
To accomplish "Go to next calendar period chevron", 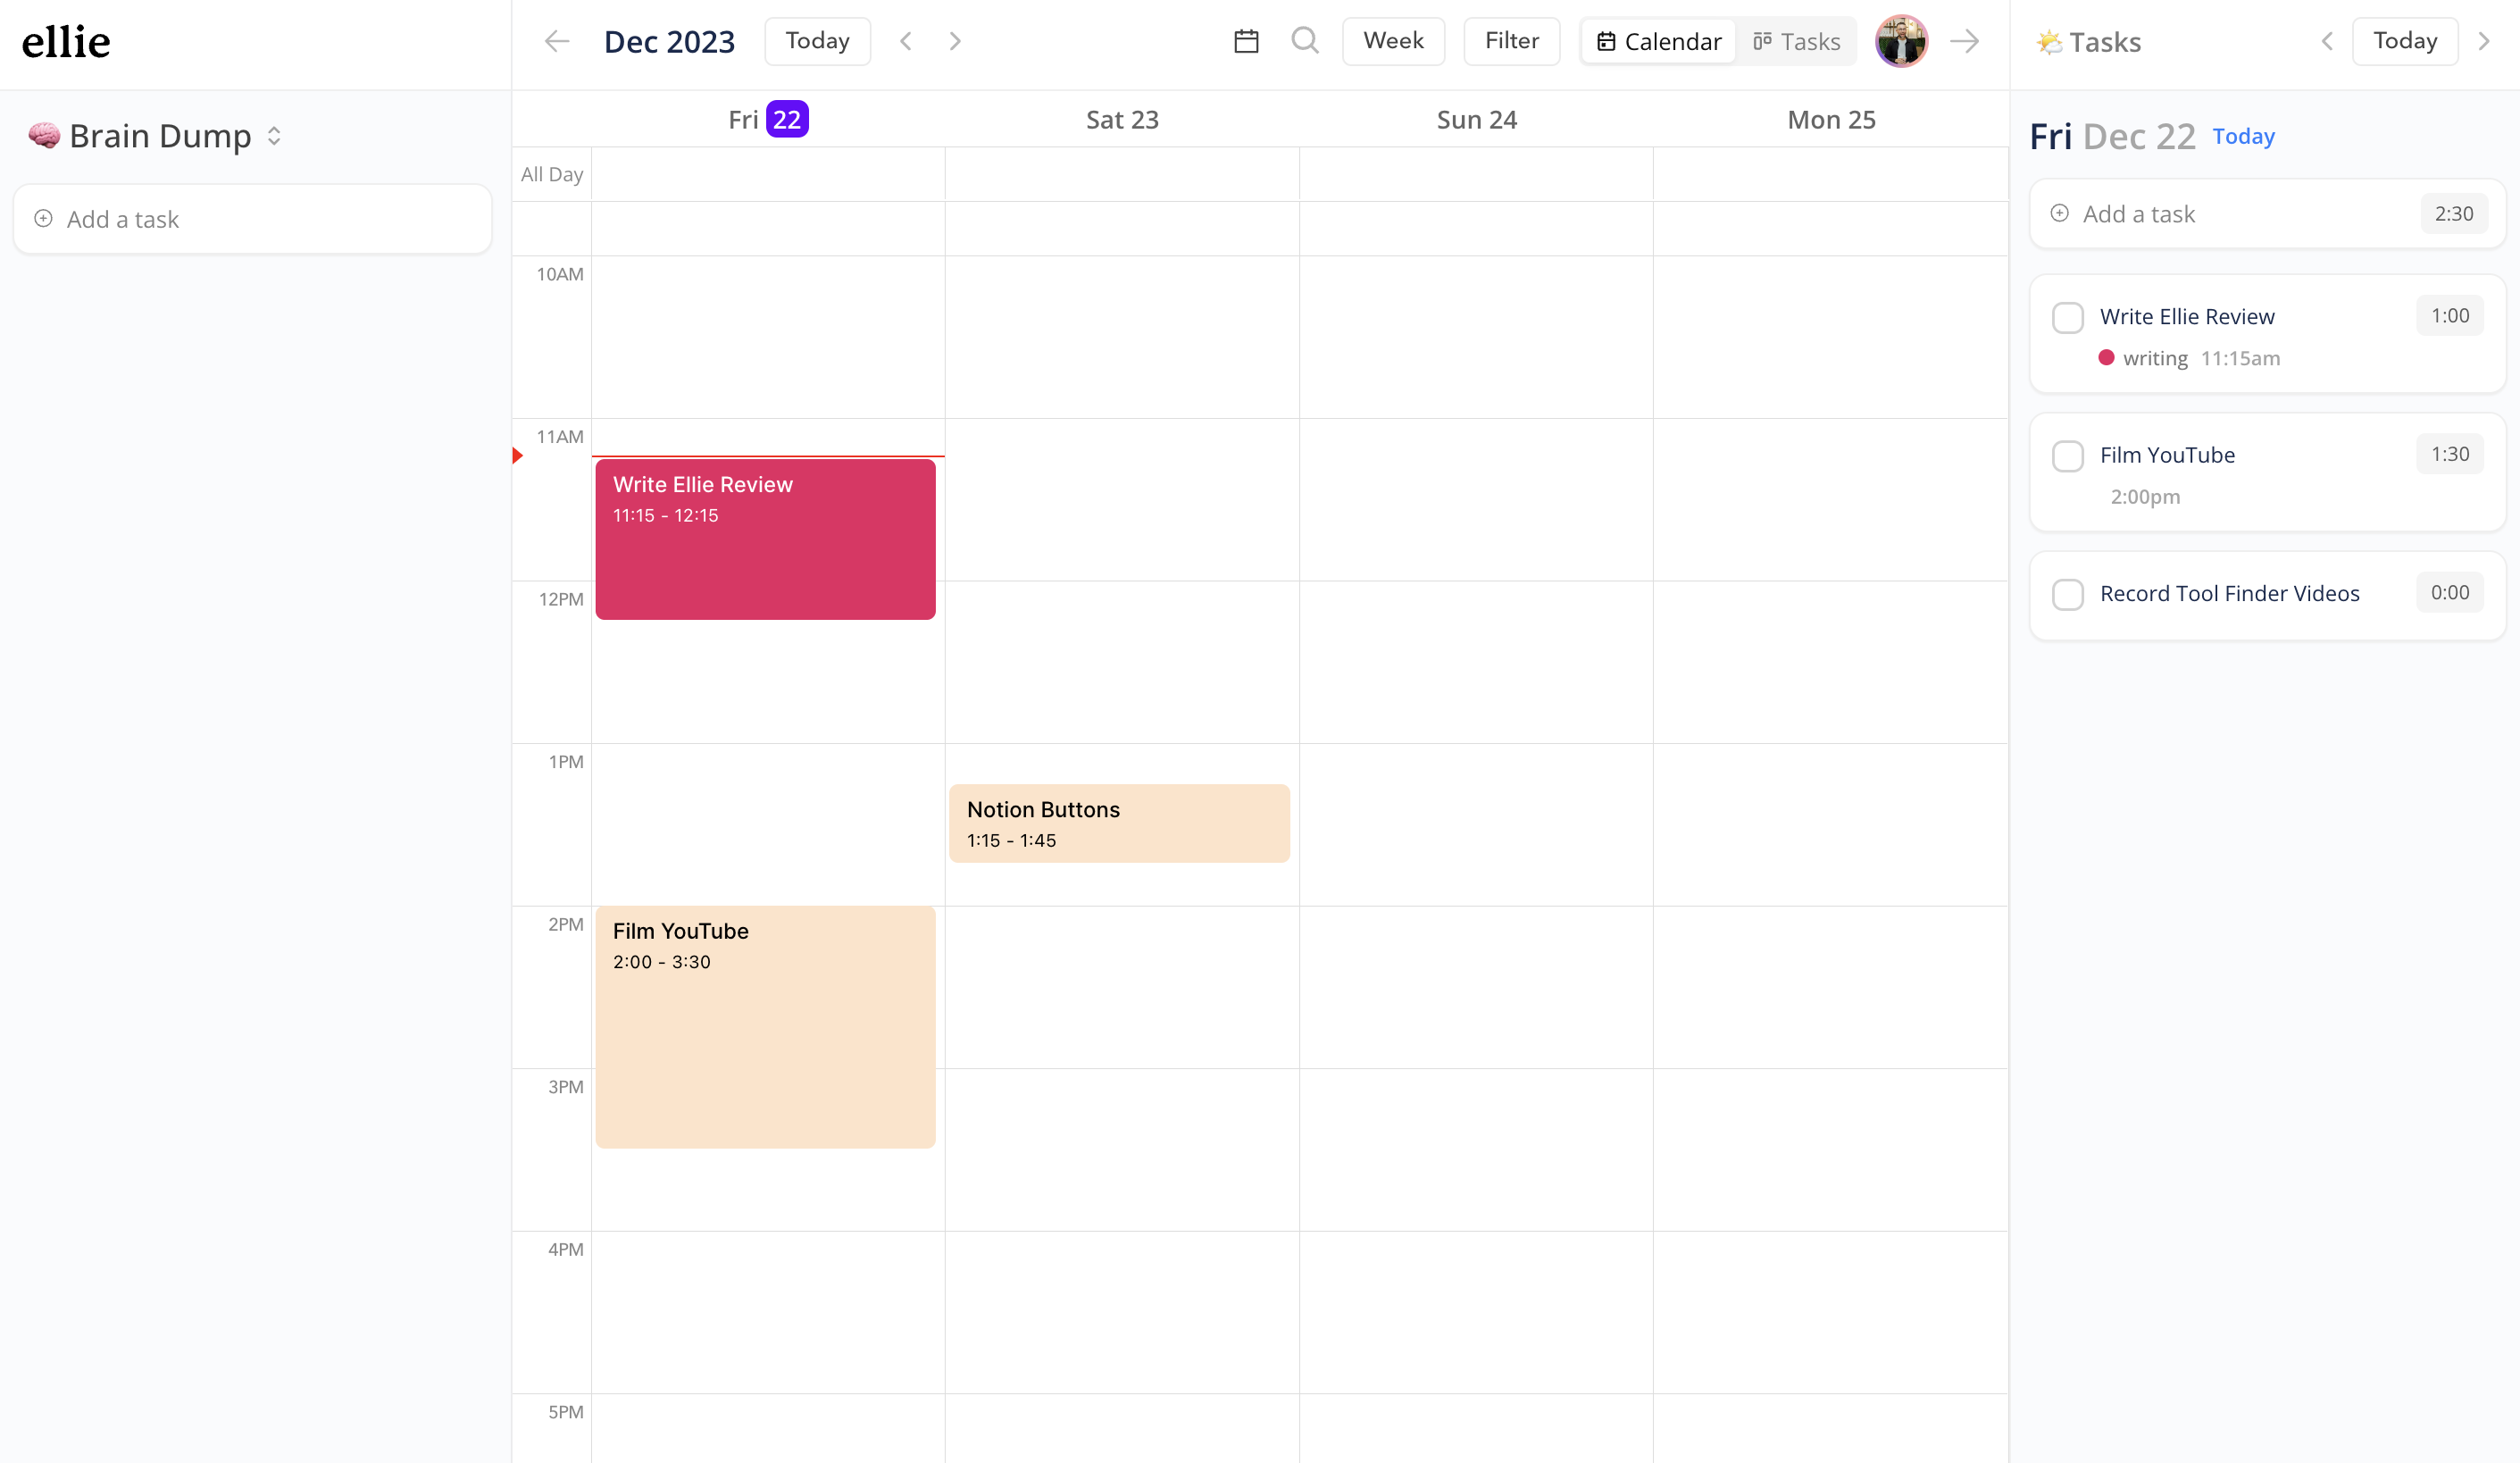I will click(955, 41).
